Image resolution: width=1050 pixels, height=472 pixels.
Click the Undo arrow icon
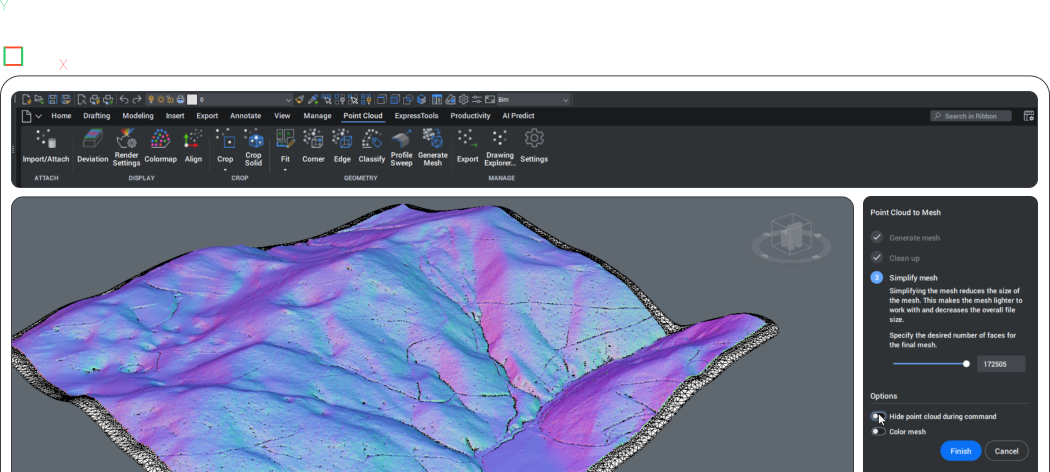click(124, 100)
